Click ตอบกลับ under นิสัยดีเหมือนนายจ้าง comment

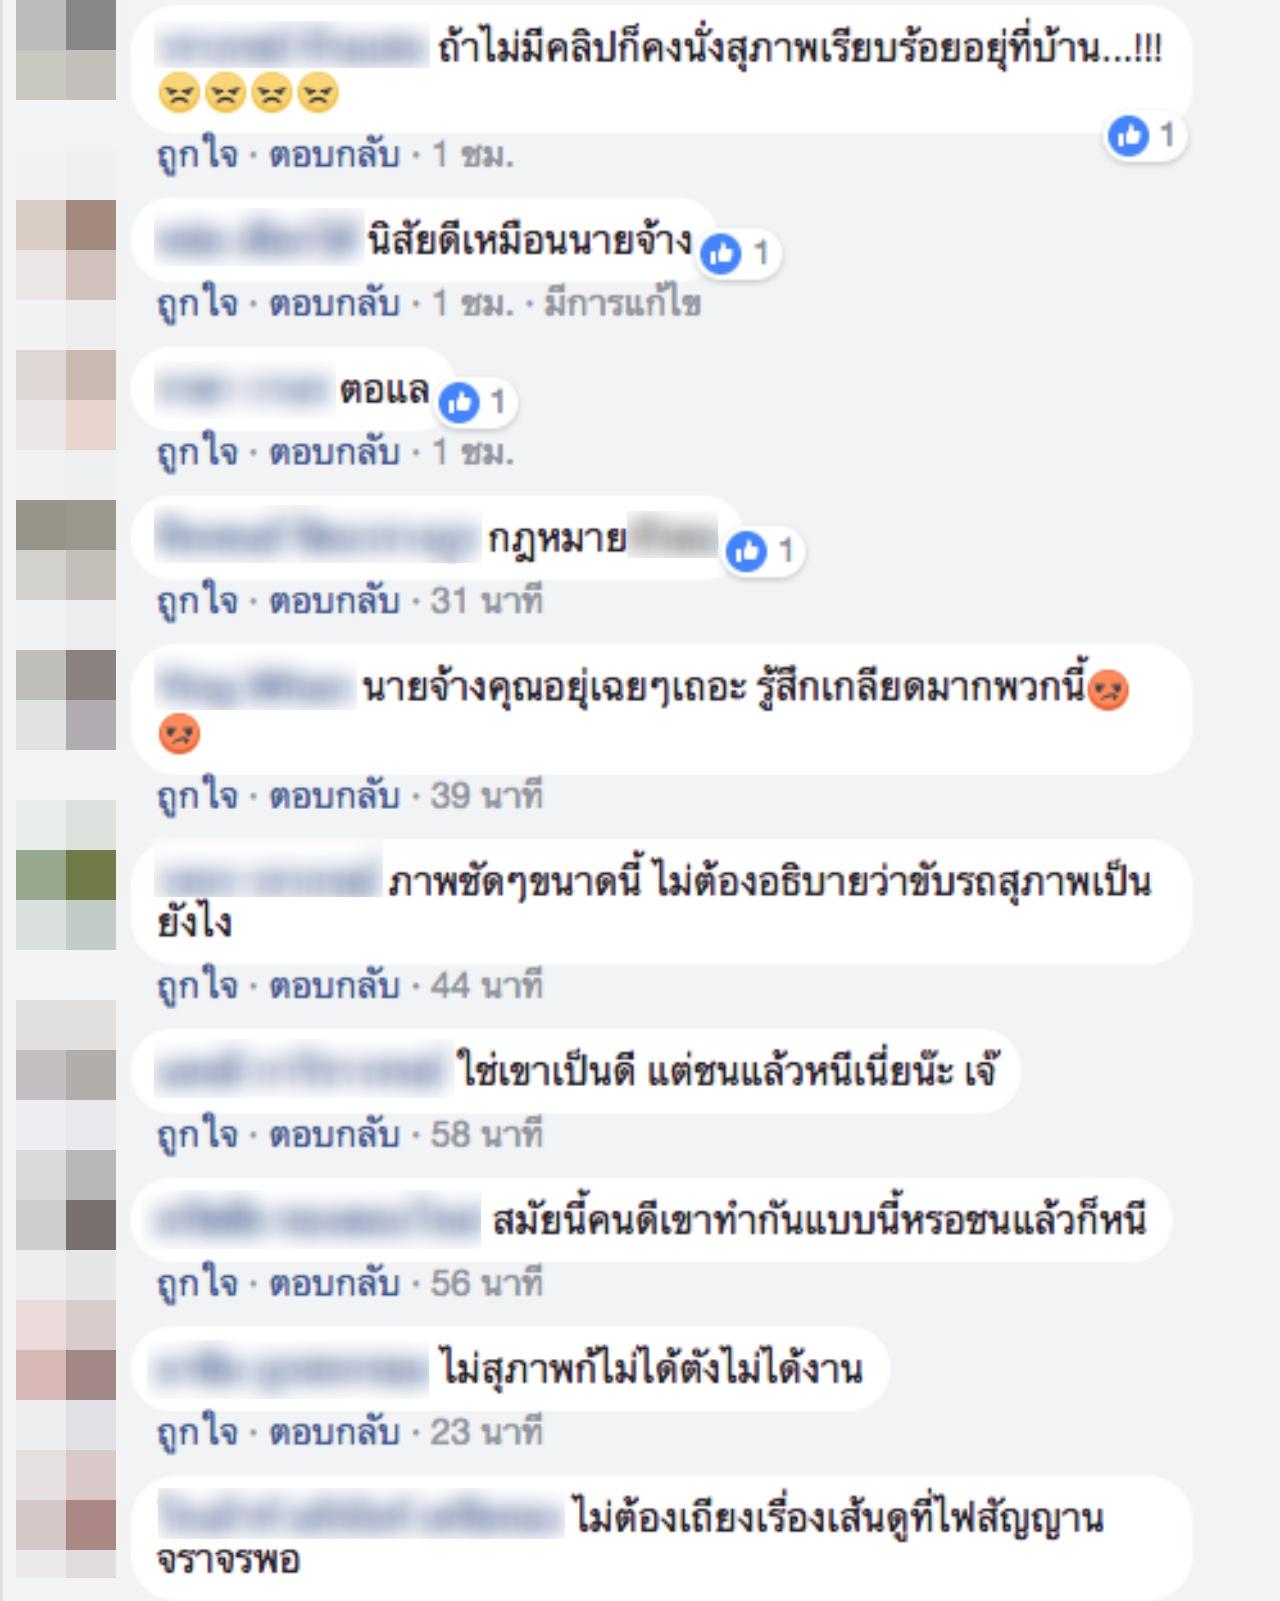click(335, 303)
